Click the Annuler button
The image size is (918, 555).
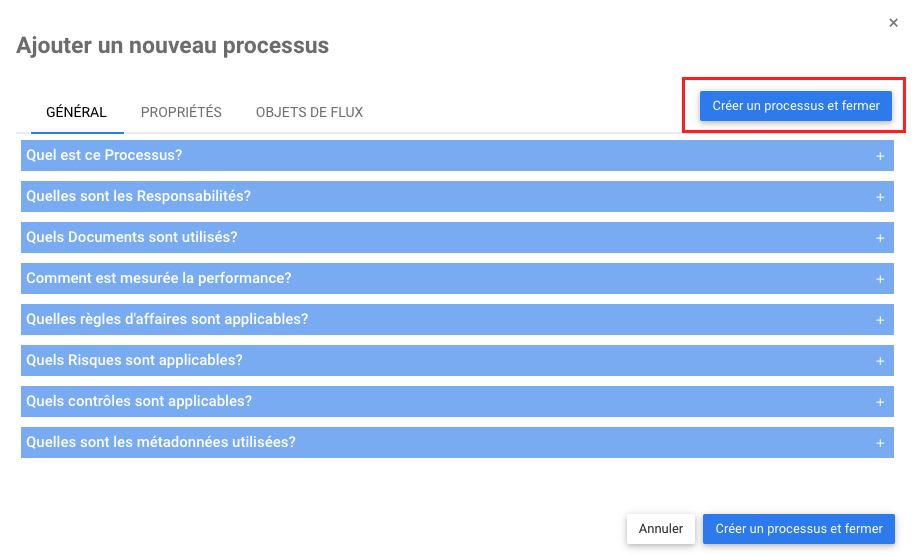(661, 529)
